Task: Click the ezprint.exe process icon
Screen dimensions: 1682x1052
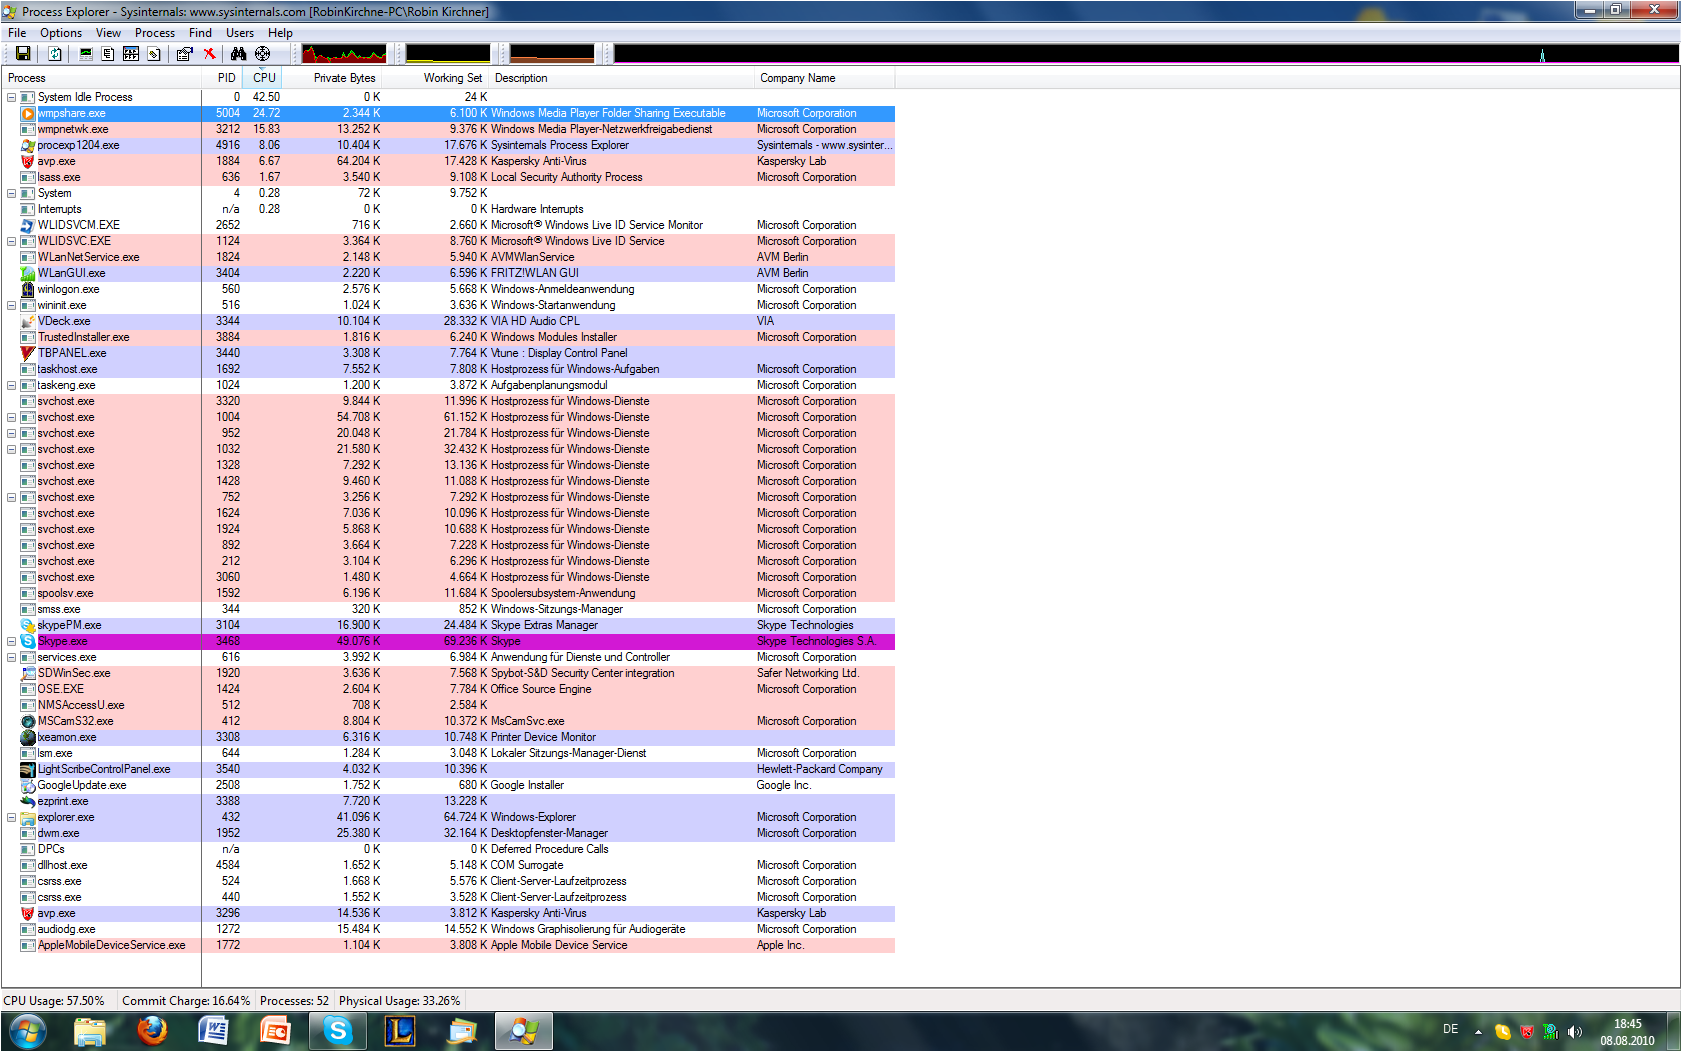Action: point(28,802)
